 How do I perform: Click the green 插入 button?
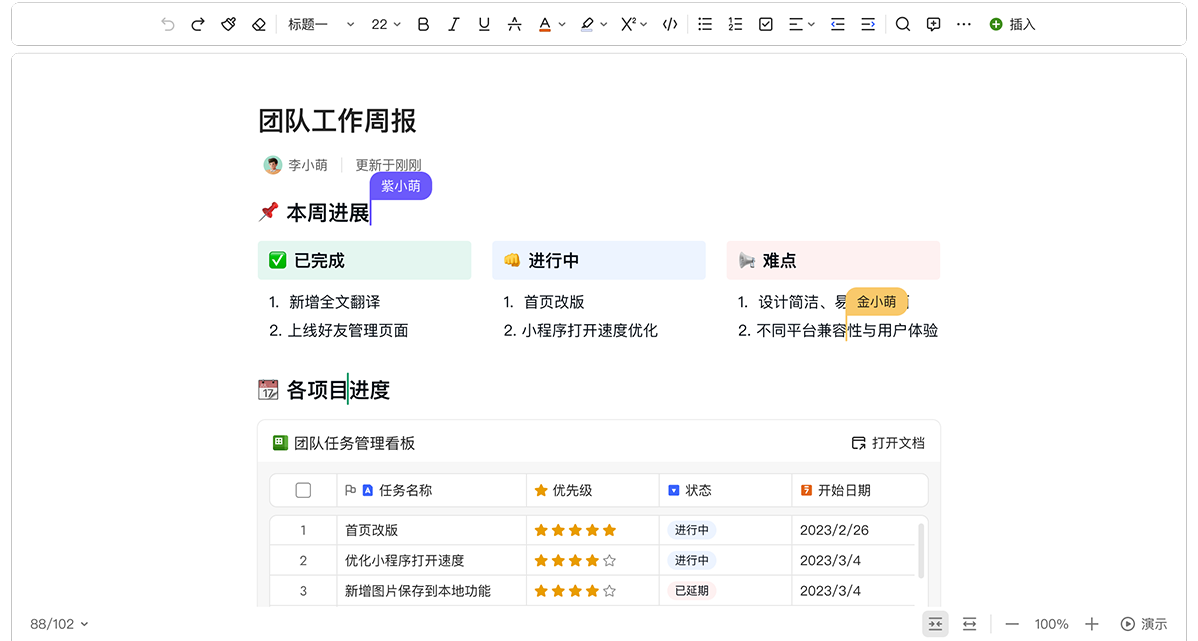(1012, 24)
